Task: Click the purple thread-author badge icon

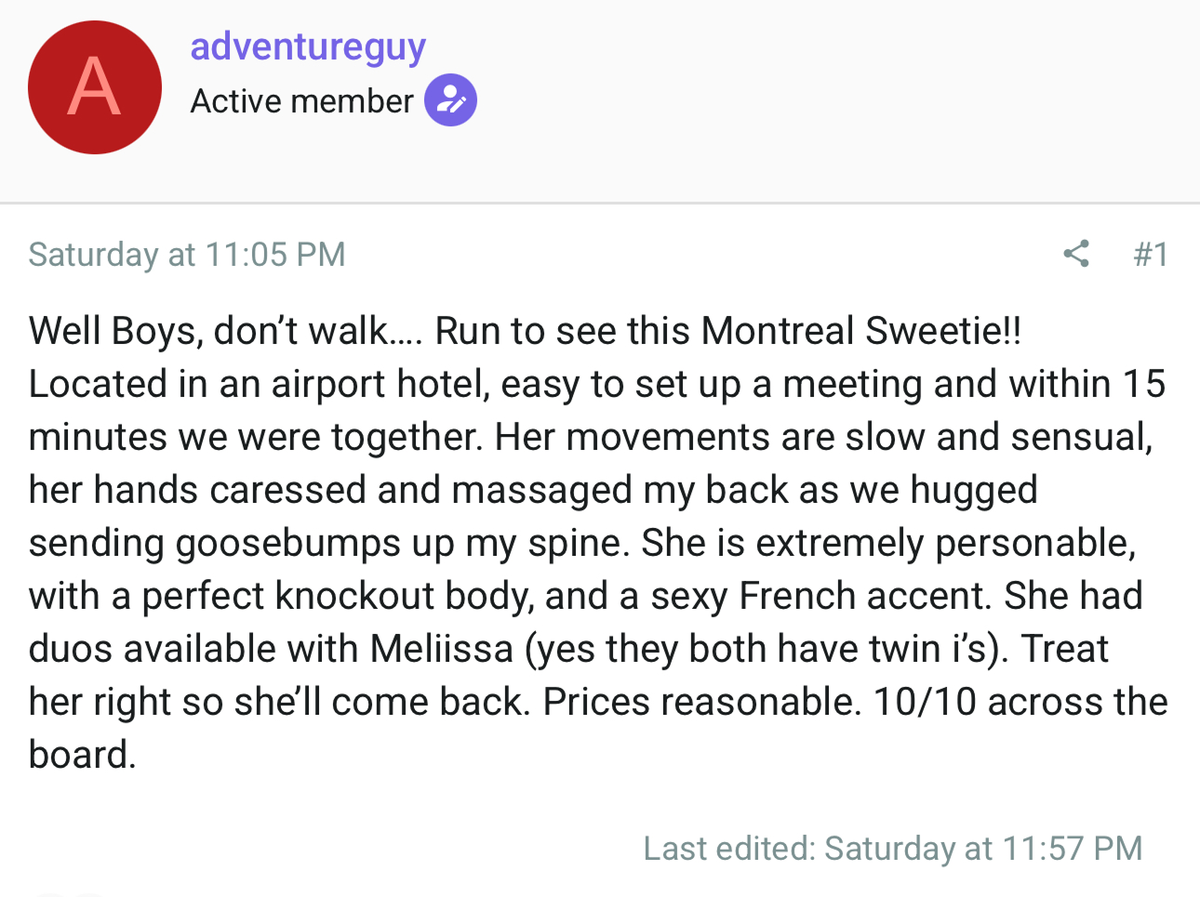Action: [451, 101]
